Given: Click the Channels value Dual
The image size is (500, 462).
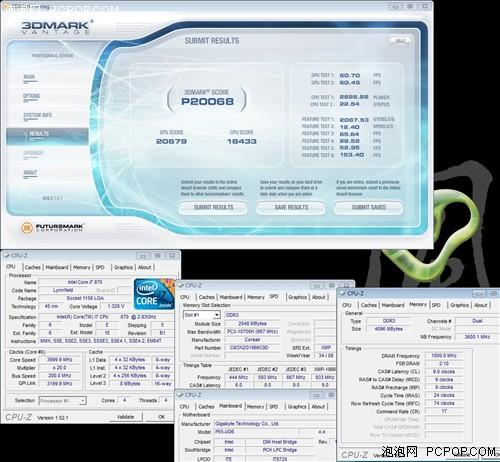Looking at the screenshot, I should pos(477,321).
